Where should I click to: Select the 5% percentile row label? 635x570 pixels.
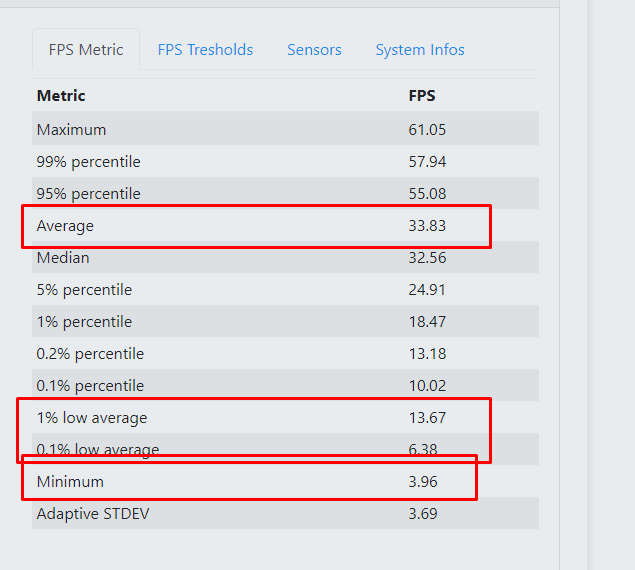coord(84,290)
